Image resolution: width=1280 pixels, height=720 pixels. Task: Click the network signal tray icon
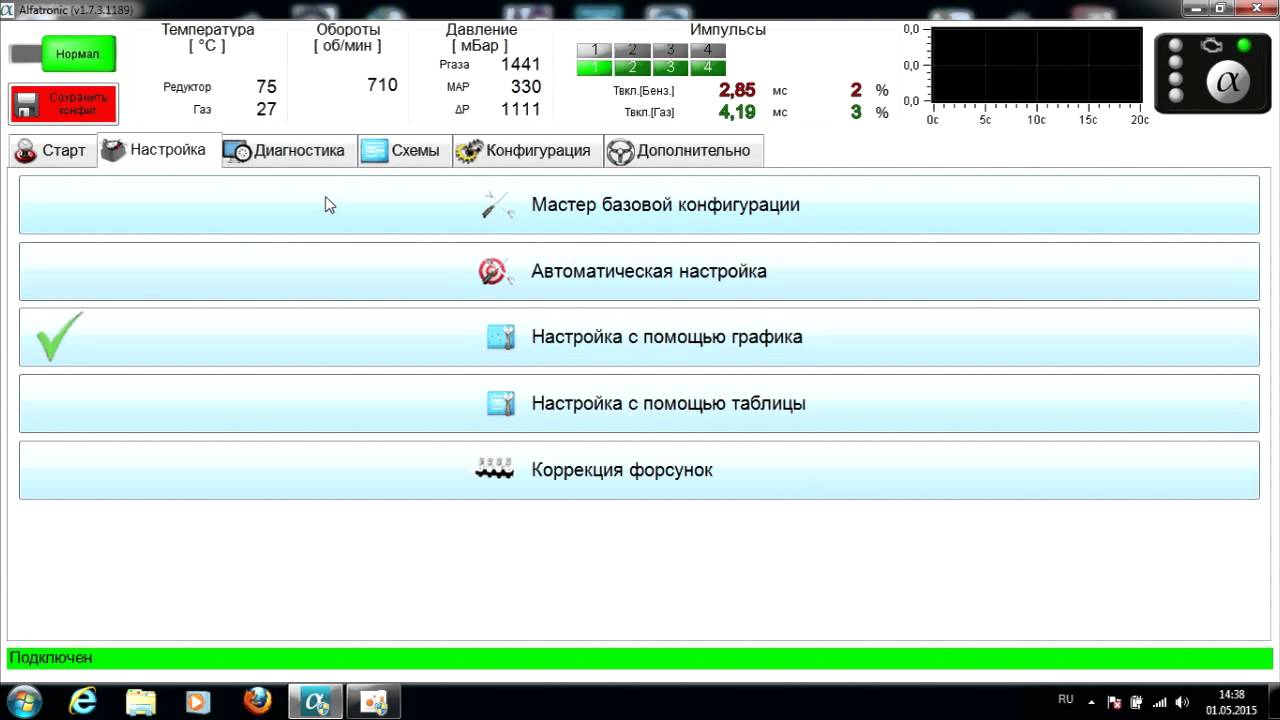pyautogui.click(x=1161, y=702)
